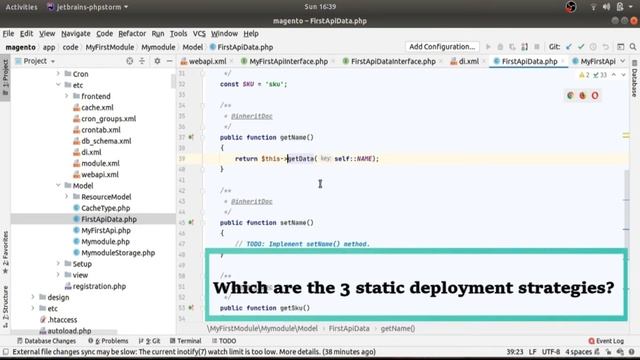Click the collapse all icon in Project panel
This screenshot has width=640, height=360.
(x=142, y=61)
